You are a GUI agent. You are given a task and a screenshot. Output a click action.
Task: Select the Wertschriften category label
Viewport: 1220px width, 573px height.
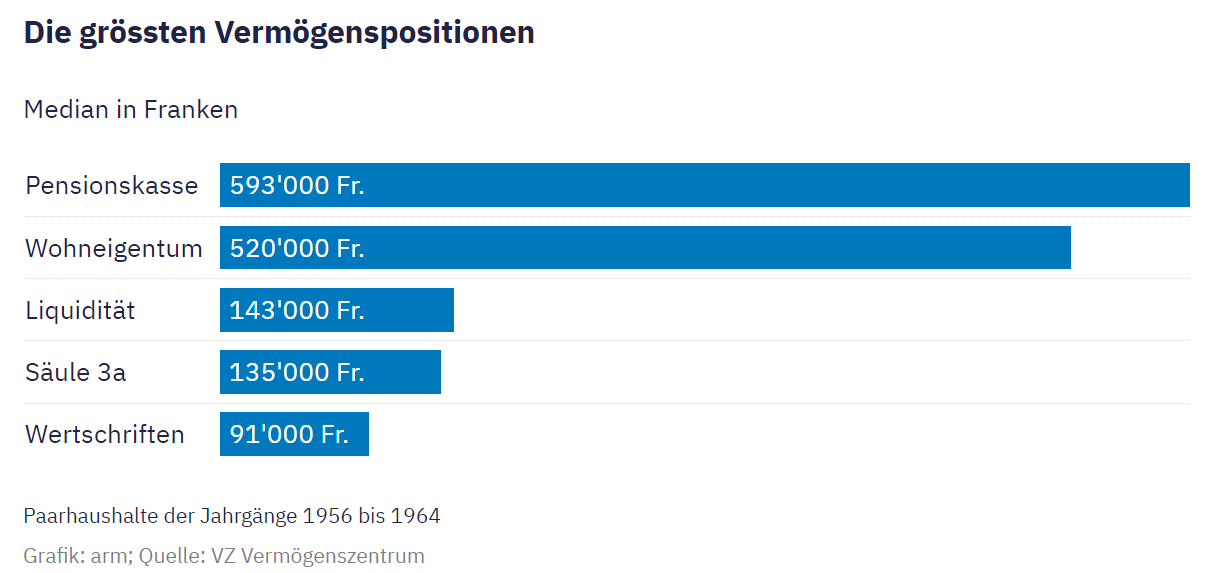[105, 434]
